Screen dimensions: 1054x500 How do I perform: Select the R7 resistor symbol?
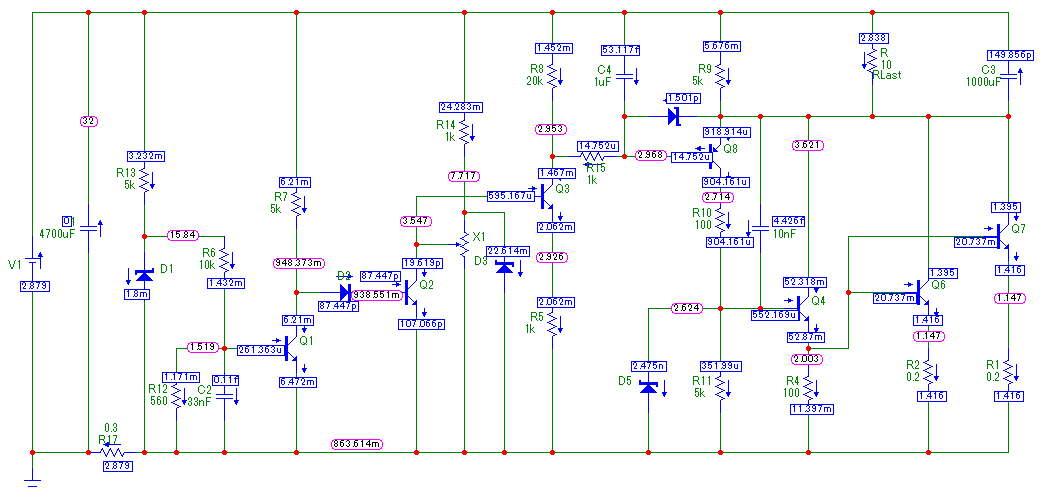point(296,202)
